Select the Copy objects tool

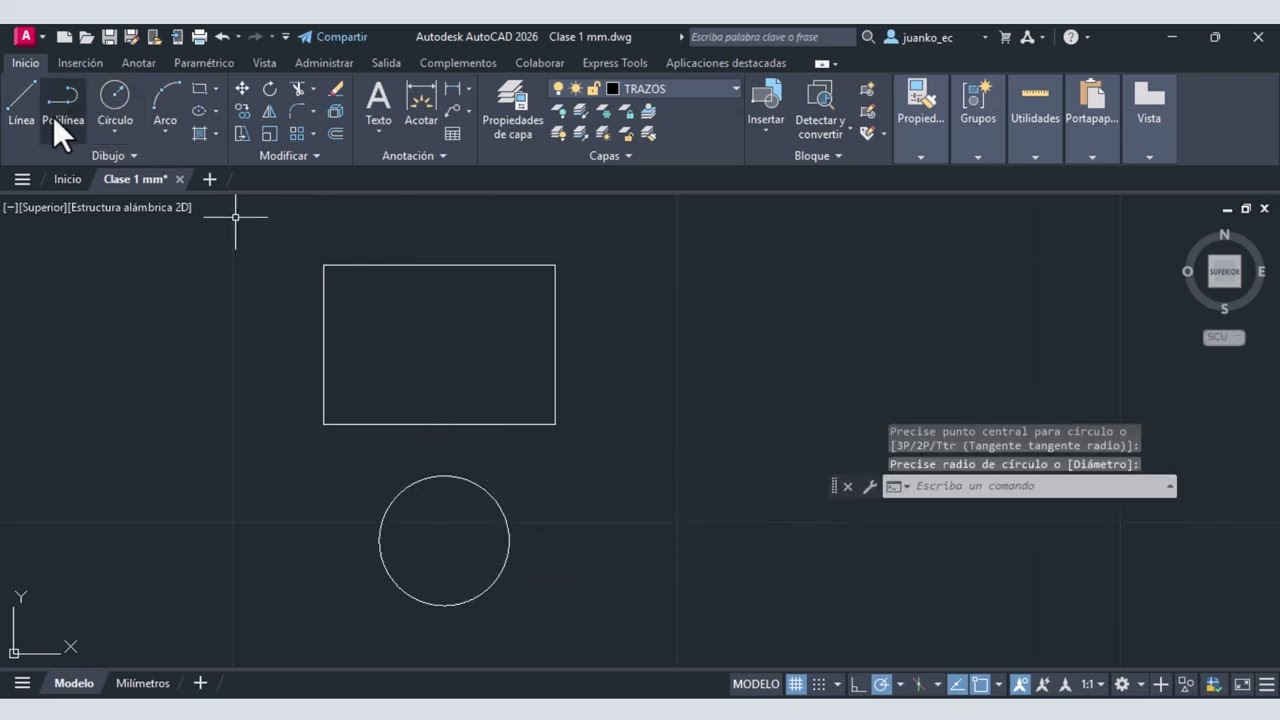tap(242, 111)
